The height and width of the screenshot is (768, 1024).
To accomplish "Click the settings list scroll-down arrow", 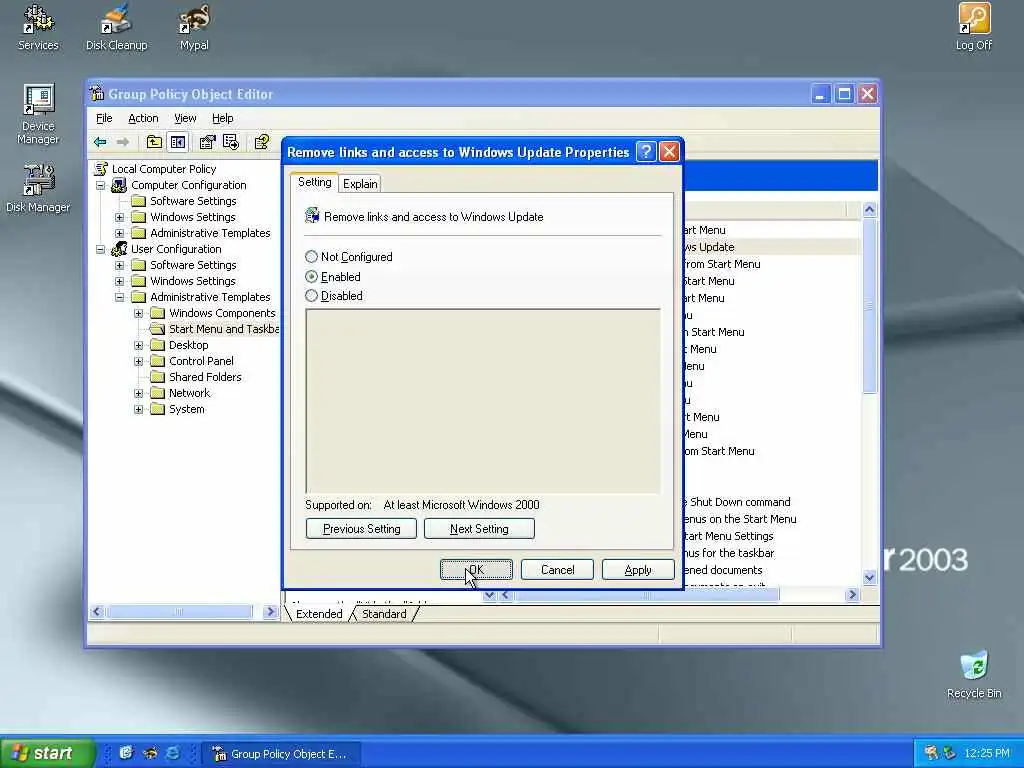I will 869,577.
